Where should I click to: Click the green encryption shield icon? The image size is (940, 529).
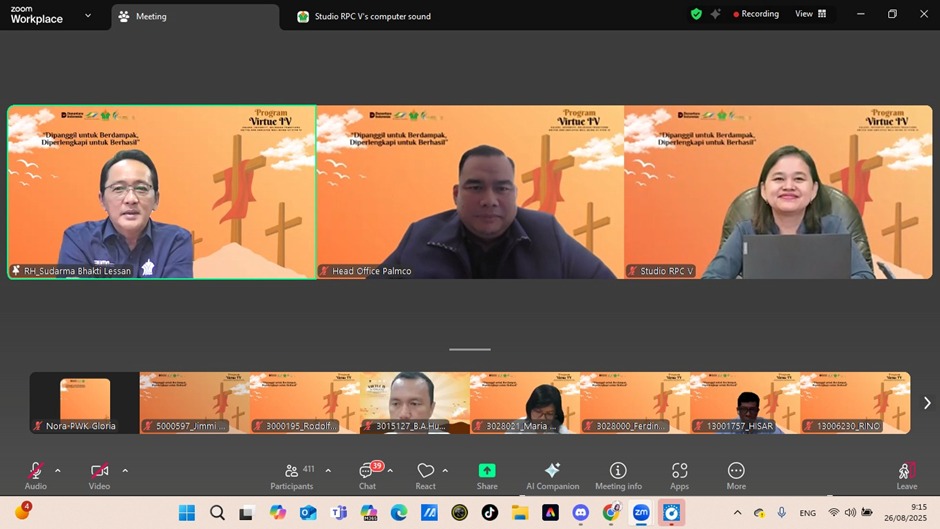[696, 14]
